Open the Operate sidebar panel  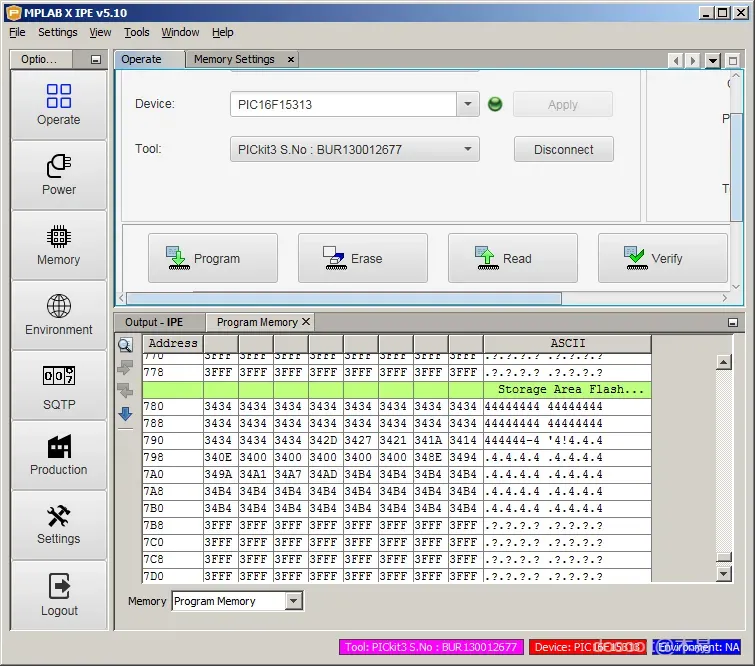pyautogui.click(x=58, y=105)
